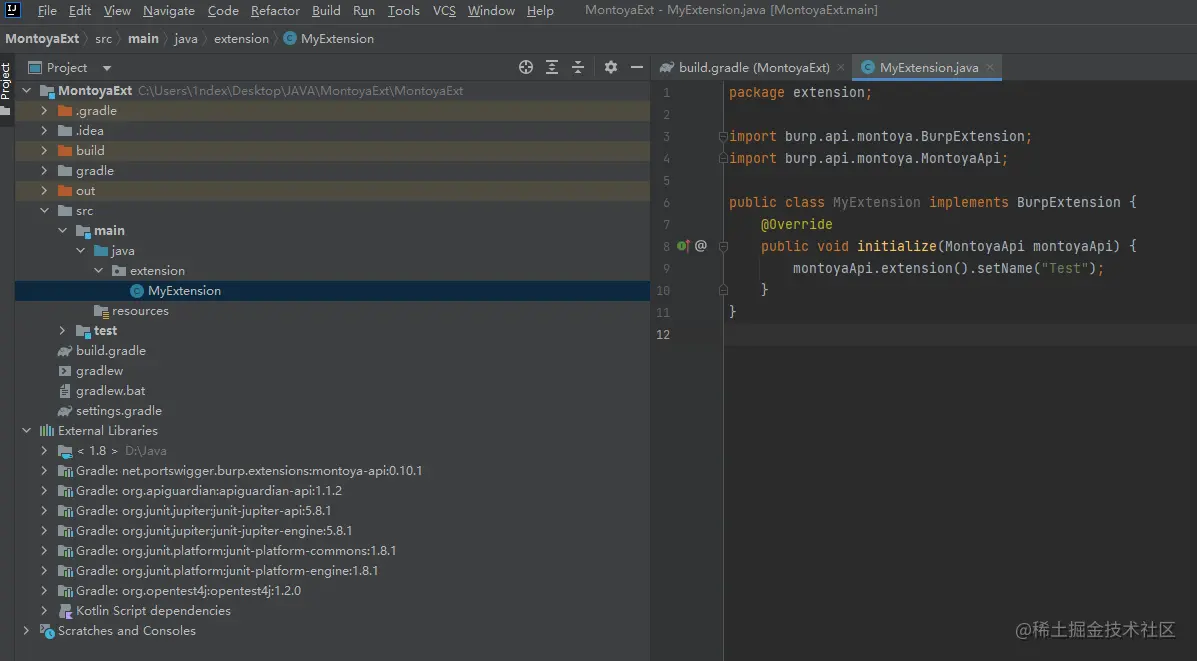
Task: Click the Collapse All icon in Project panel
Action: coord(578,67)
